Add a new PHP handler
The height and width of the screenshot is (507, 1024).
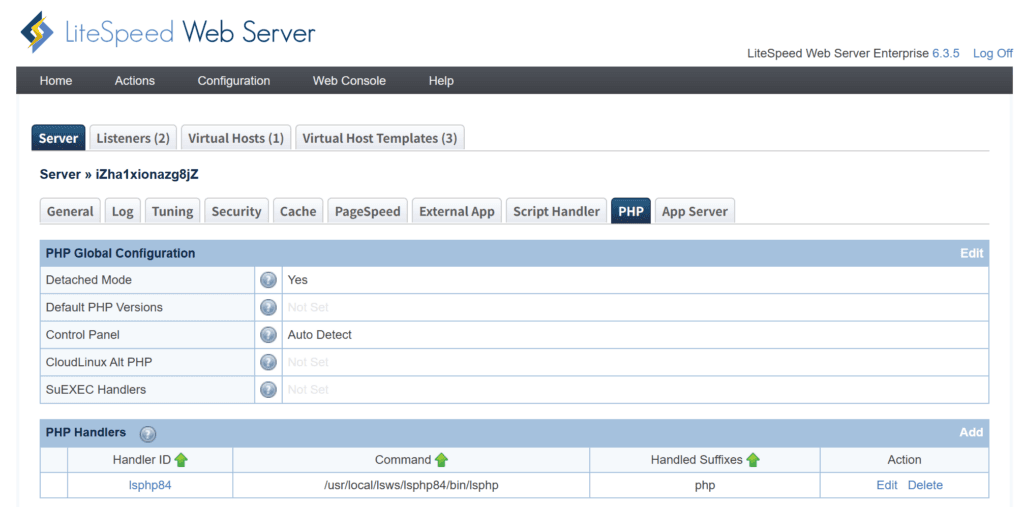coord(971,433)
